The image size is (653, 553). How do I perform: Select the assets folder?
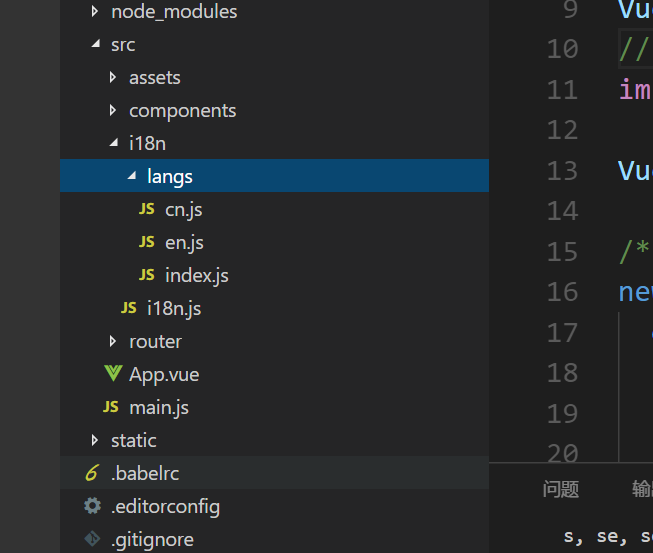click(x=155, y=78)
